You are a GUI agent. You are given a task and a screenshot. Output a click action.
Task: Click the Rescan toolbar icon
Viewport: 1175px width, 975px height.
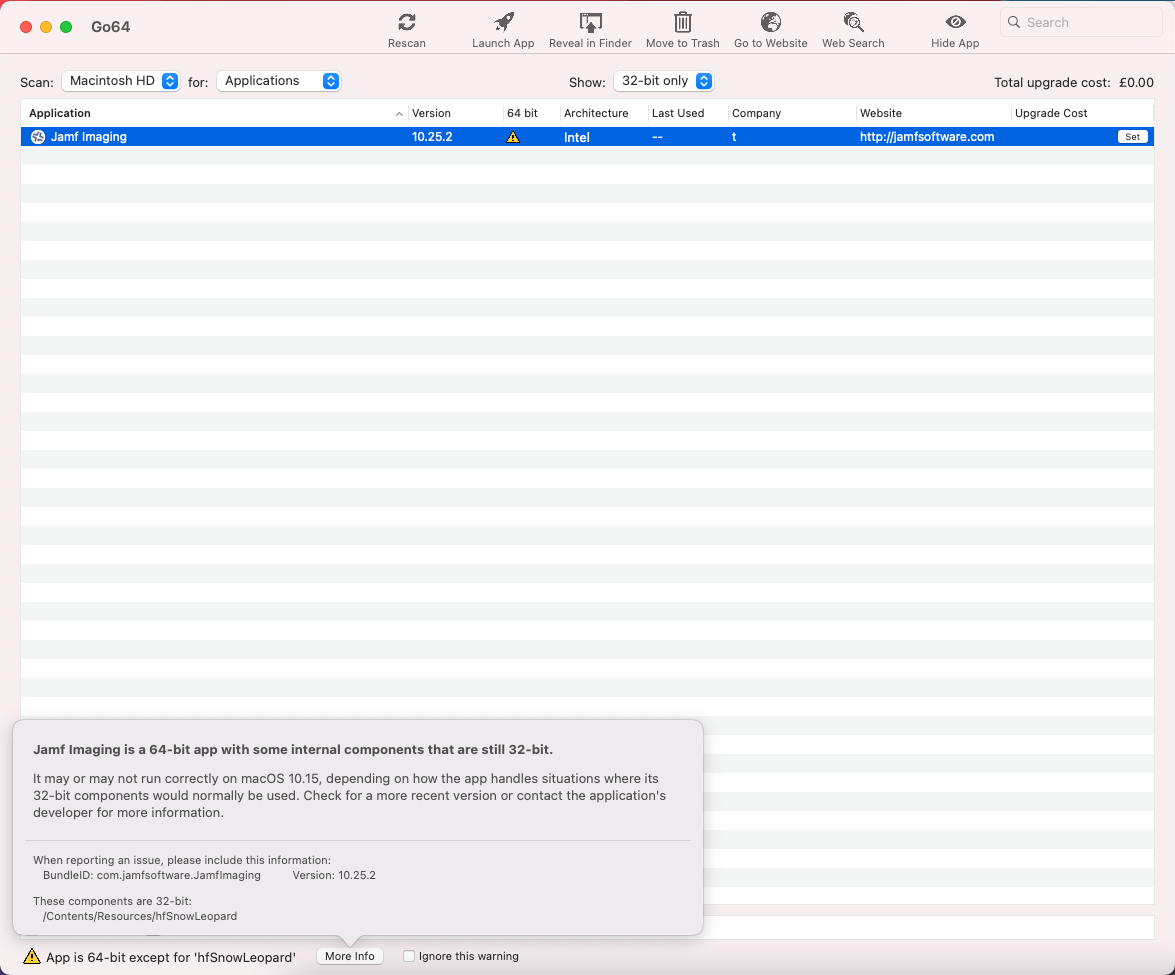[x=407, y=23]
